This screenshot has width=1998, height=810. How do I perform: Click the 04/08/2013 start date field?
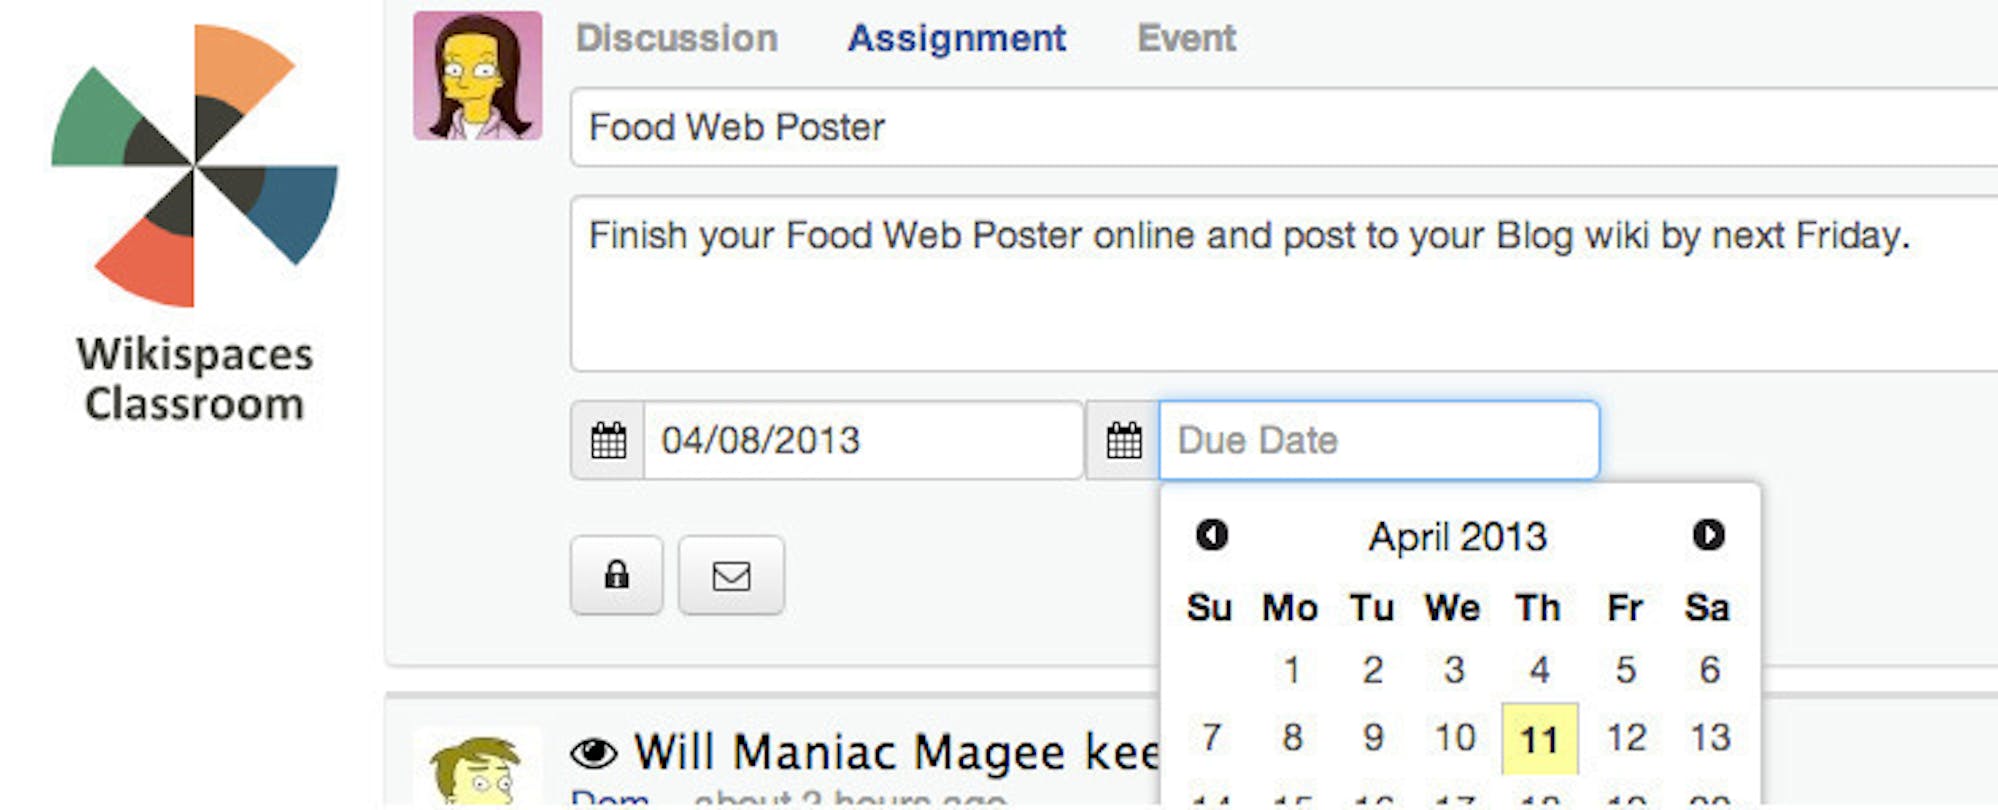863,440
